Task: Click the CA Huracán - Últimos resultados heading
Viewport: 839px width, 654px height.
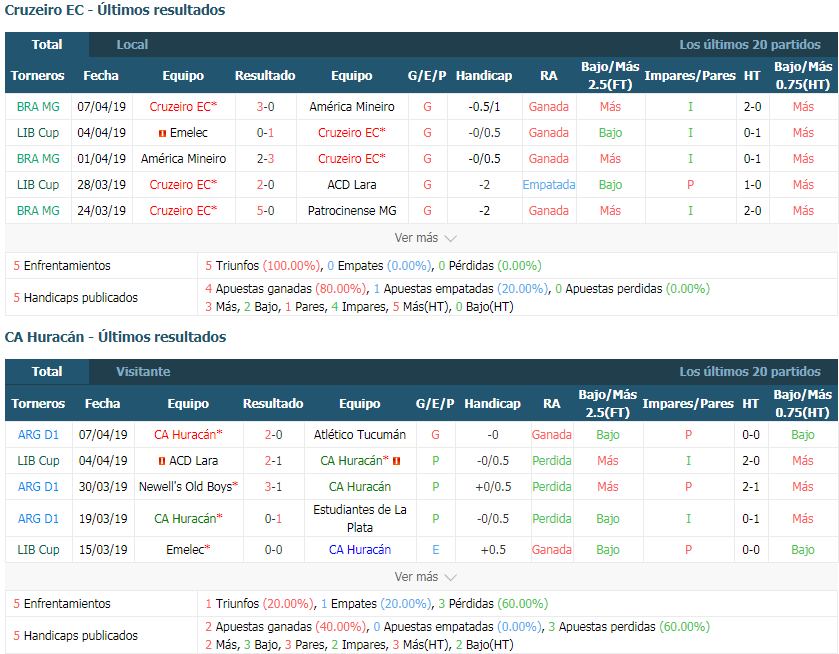Action: click(115, 337)
